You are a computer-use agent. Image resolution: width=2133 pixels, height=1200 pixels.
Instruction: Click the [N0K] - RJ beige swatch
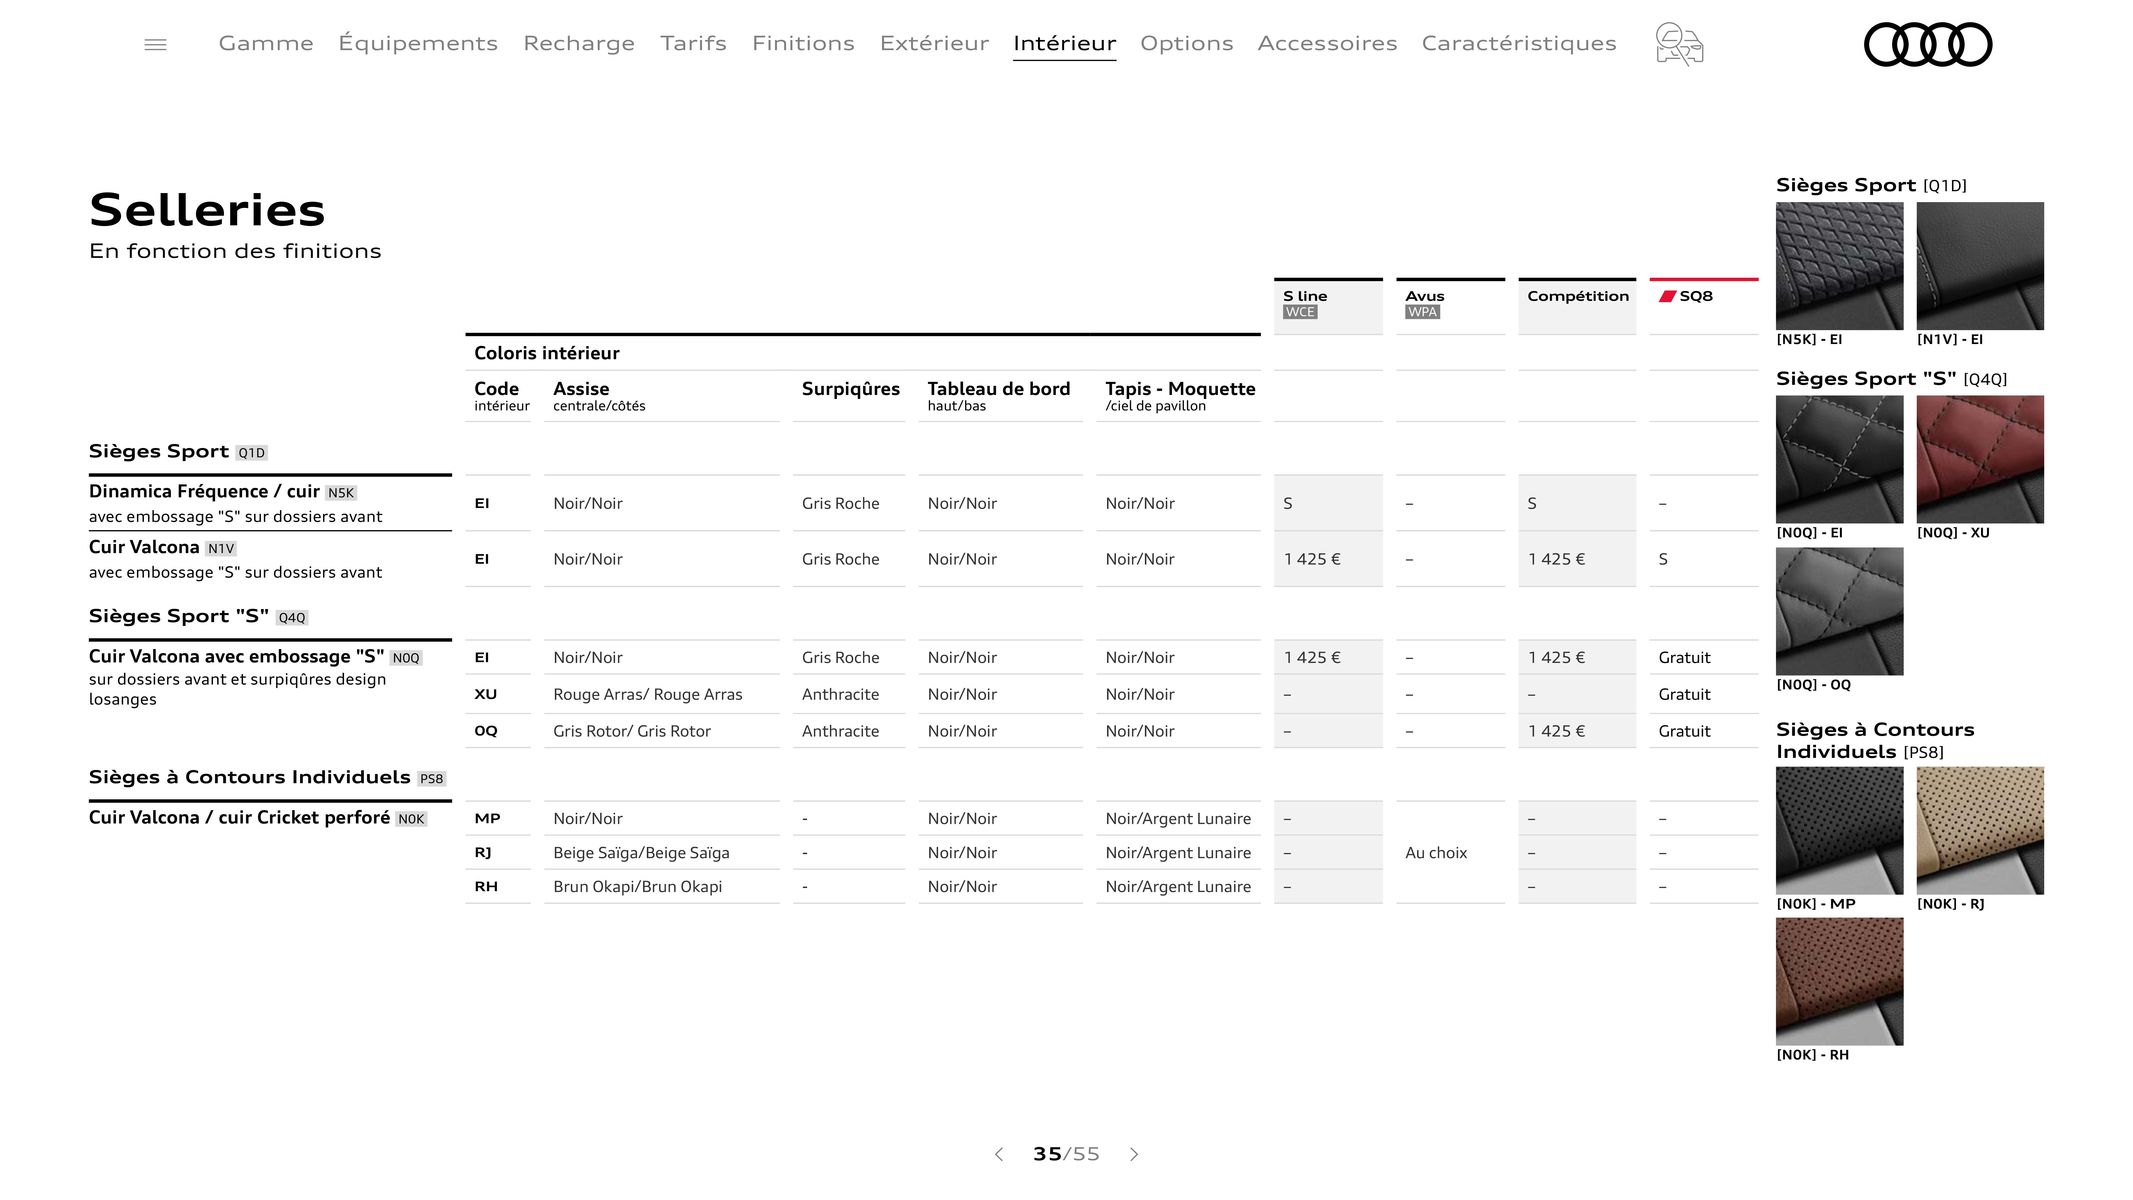pos(1980,830)
